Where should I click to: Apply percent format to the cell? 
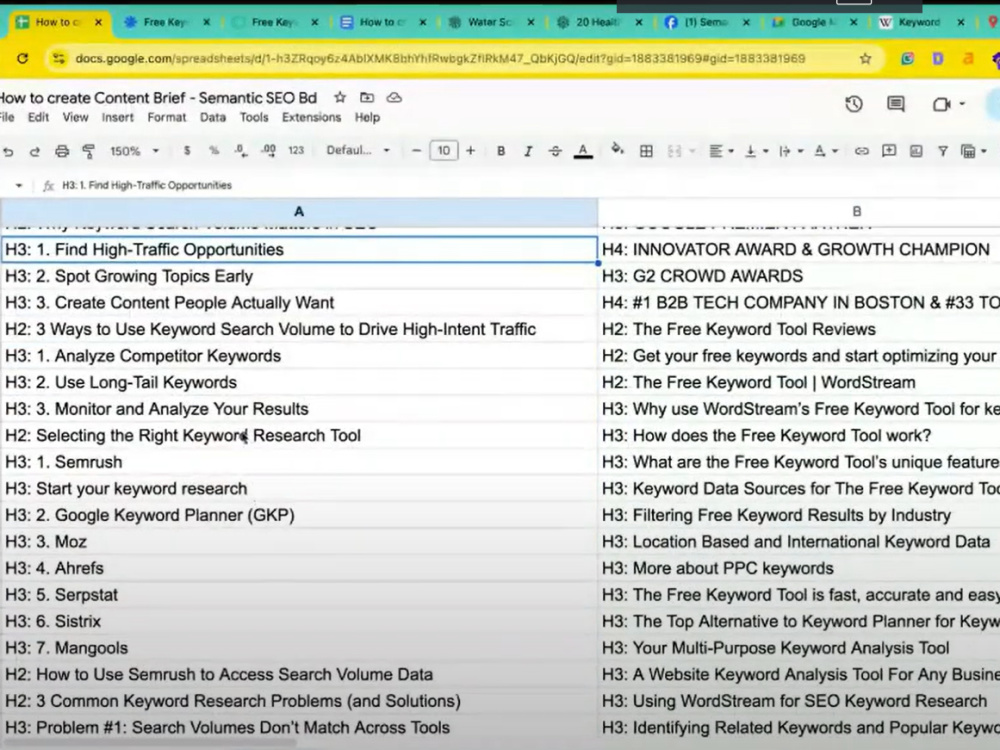(214, 151)
